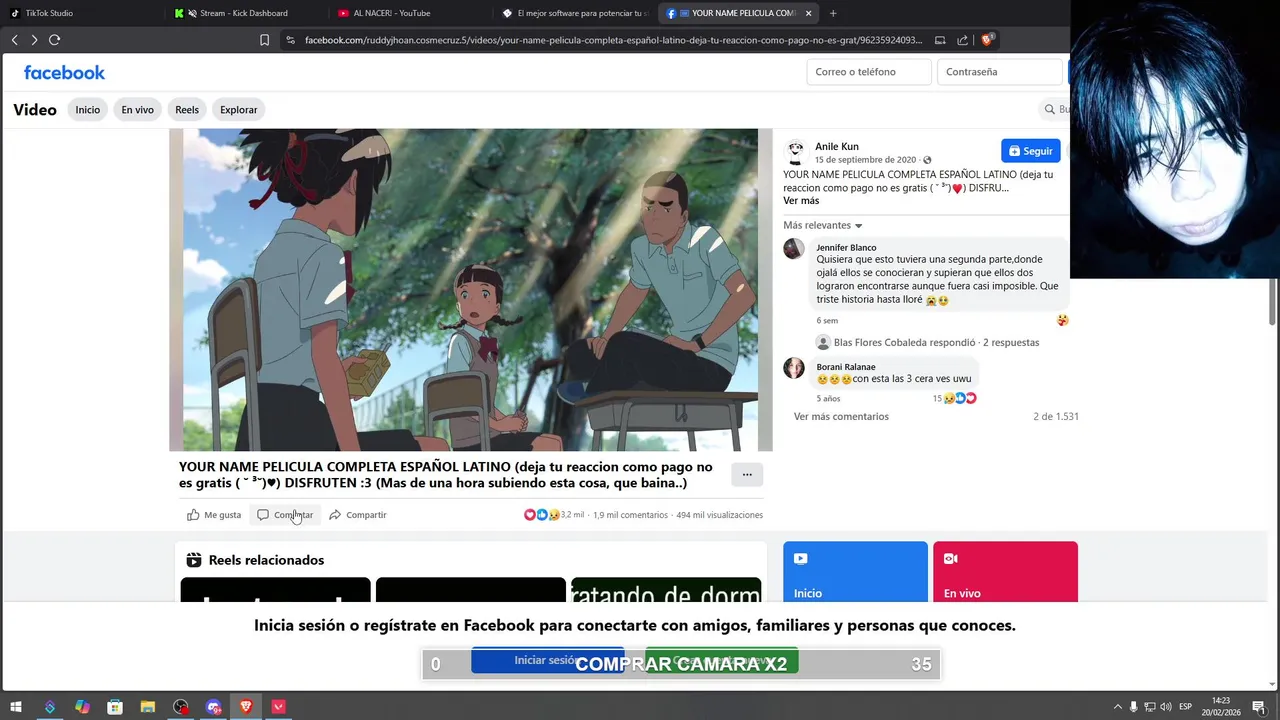
Task: Click the picture-in-picture icon in address bar
Action: coord(940,40)
